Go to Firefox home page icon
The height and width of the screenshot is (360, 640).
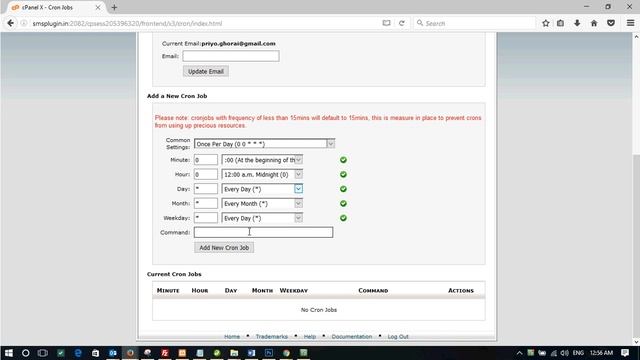(594, 23)
